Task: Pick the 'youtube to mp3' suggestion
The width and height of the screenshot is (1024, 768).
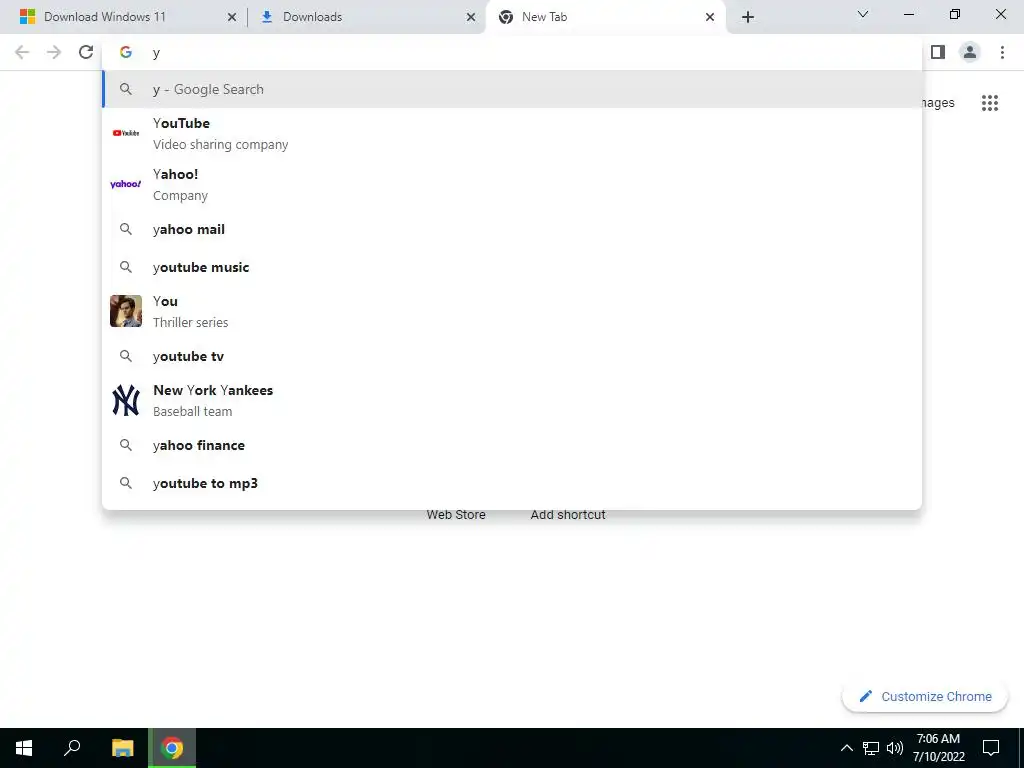Action: (512, 483)
